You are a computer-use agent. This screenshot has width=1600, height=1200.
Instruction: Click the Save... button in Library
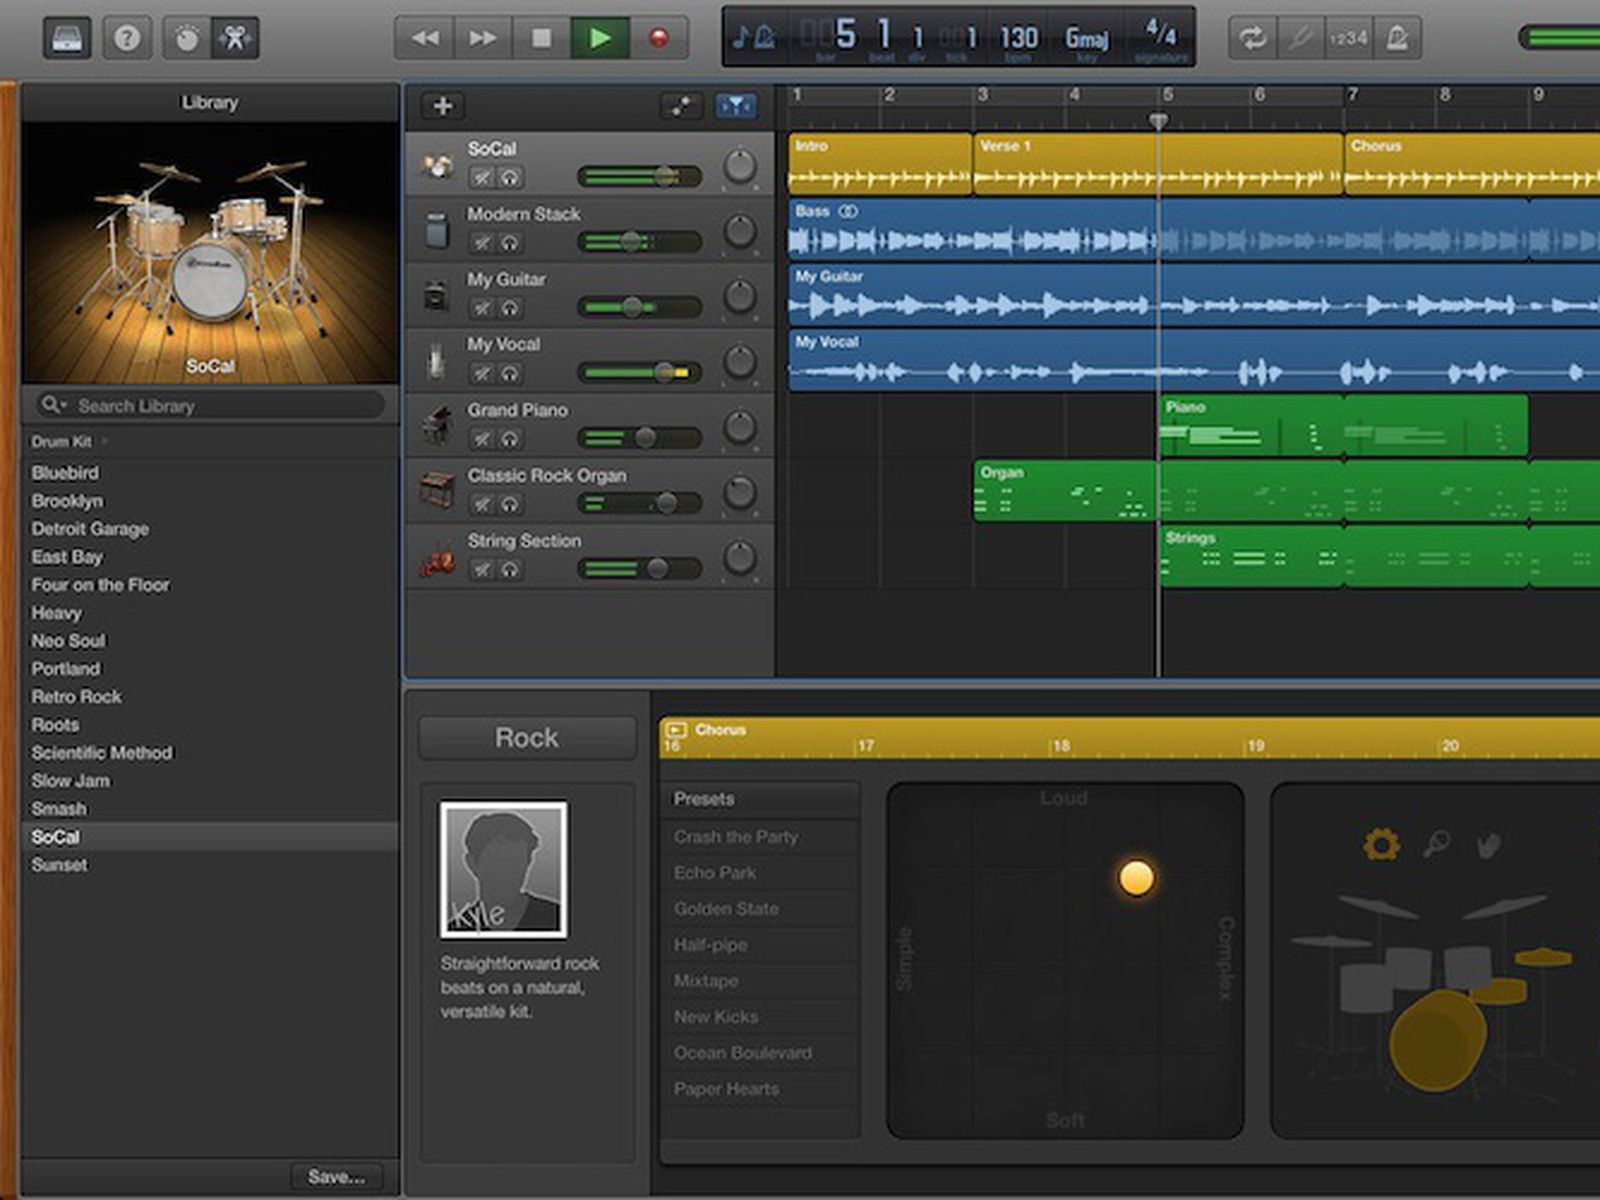pyautogui.click(x=336, y=1177)
